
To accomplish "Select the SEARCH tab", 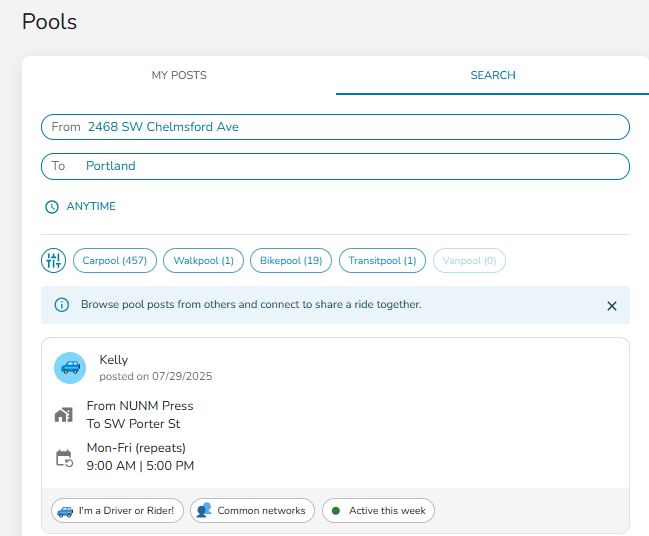I will 493,75.
